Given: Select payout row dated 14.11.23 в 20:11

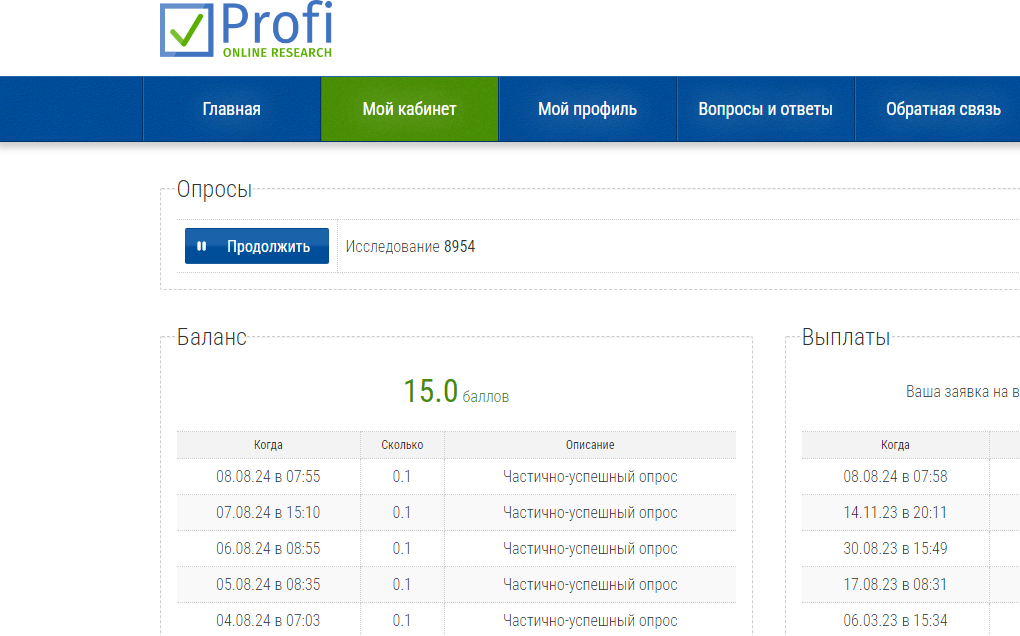Looking at the screenshot, I should click(895, 513).
